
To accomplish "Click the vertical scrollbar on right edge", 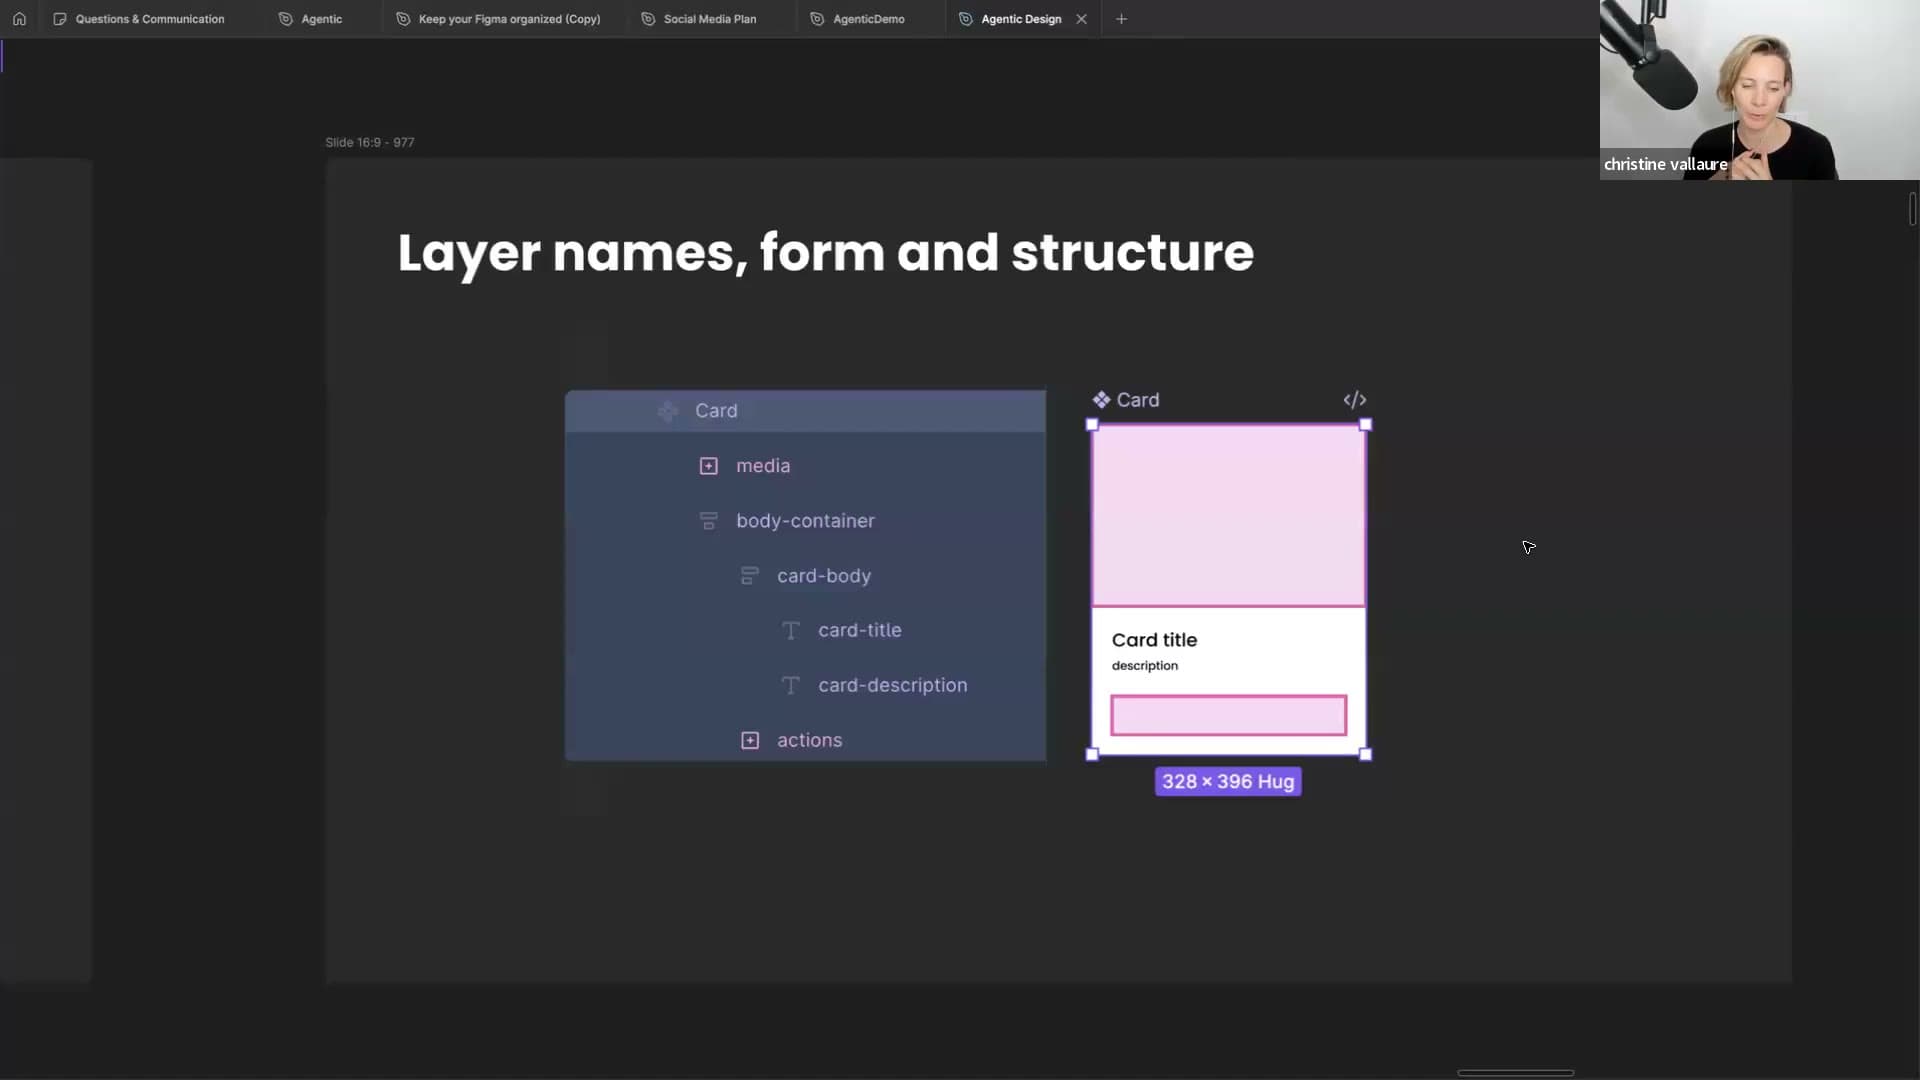I will (1912, 209).
